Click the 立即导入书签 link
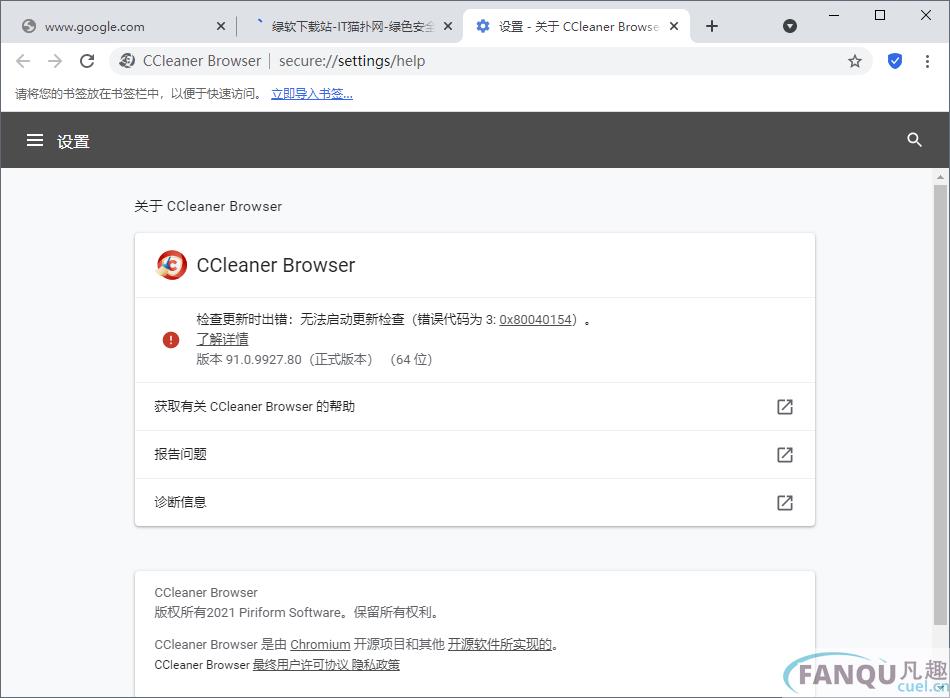 312,93
